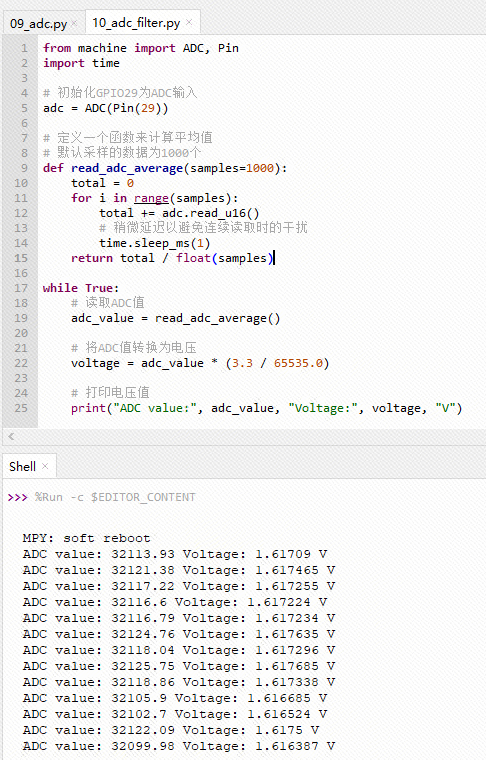Click the '# 读取ADC值' comment

click(108, 303)
